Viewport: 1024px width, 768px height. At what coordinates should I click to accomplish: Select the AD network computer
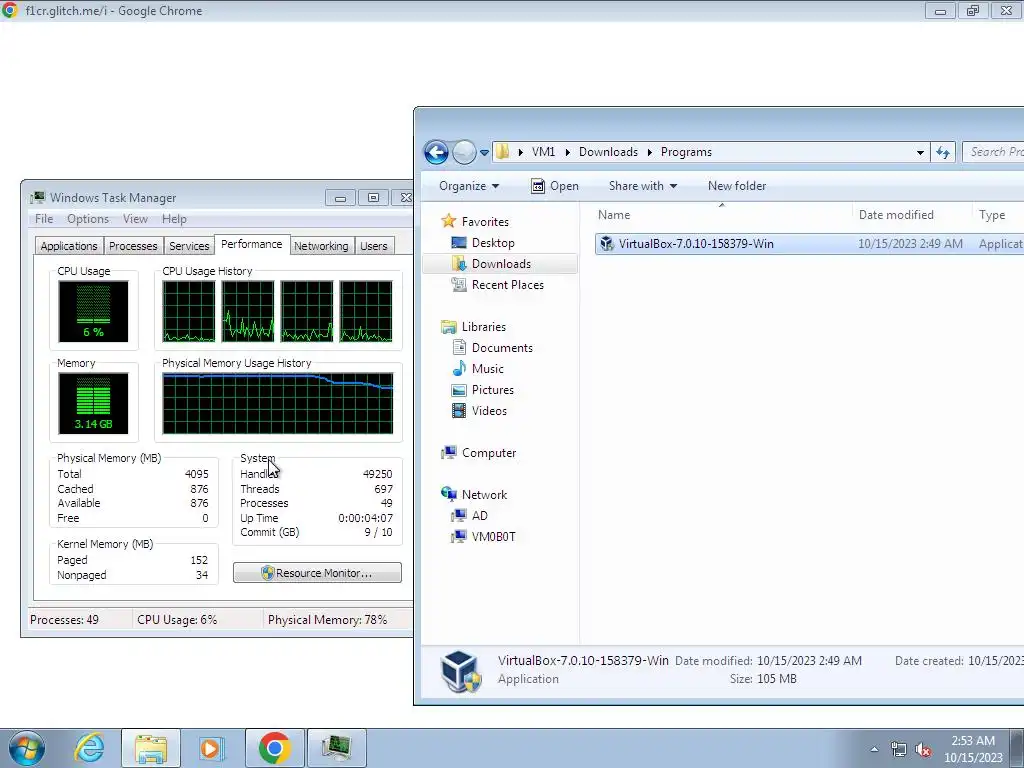(x=479, y=516)
